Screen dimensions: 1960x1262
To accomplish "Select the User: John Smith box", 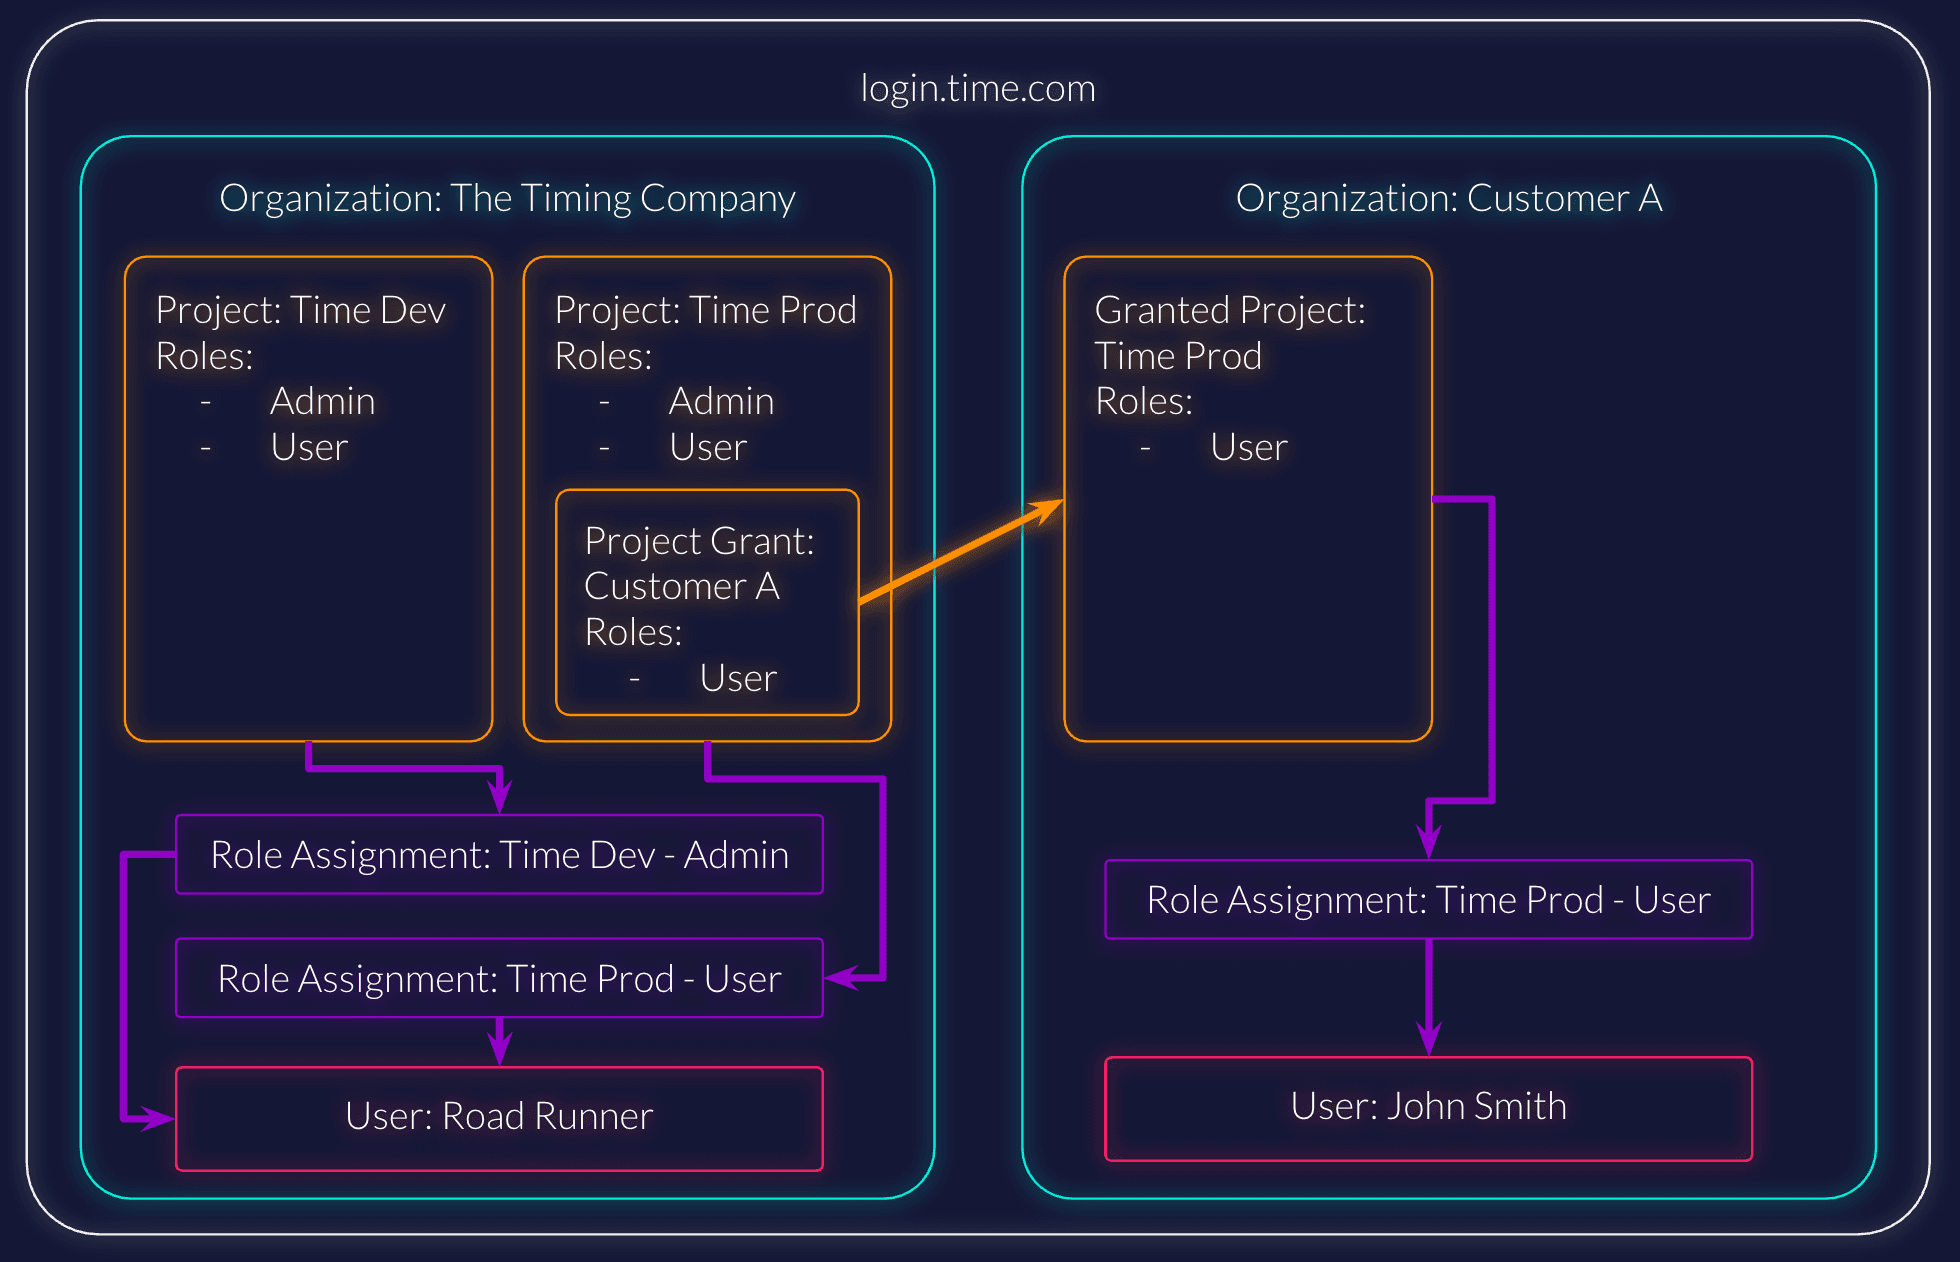I will click(1428, 1107).
